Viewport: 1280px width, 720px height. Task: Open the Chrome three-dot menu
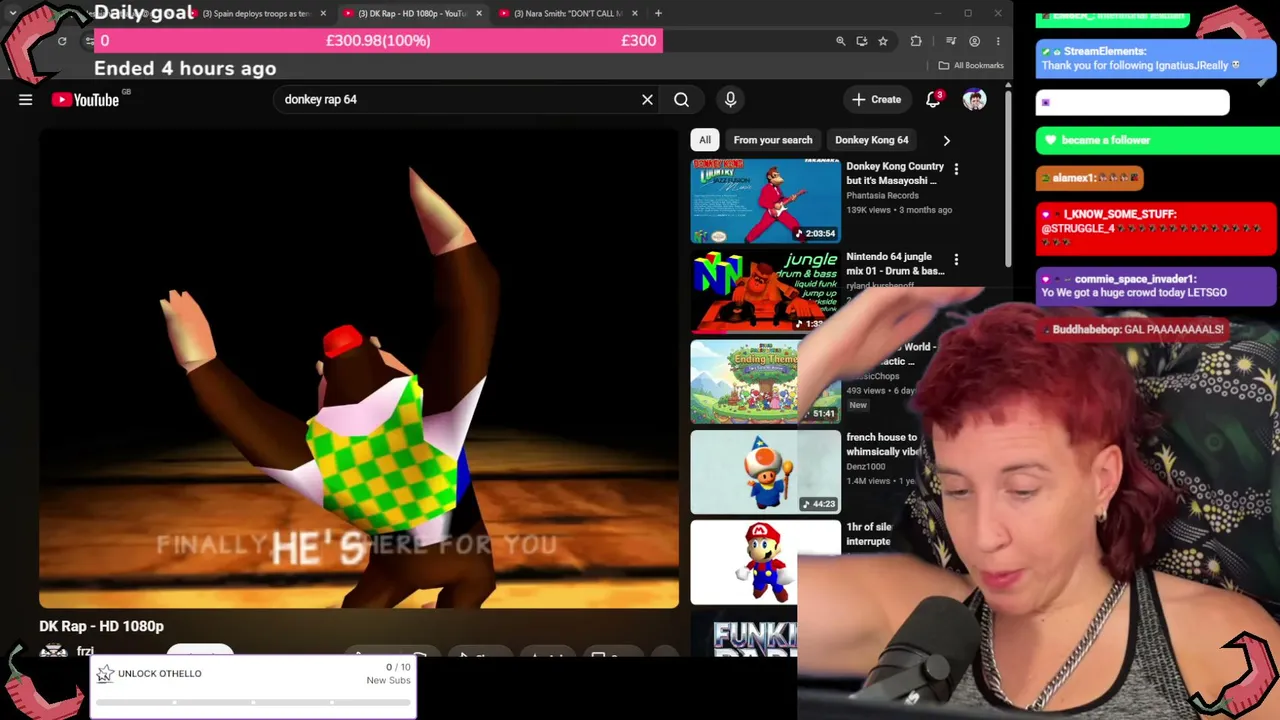(998, 41)
